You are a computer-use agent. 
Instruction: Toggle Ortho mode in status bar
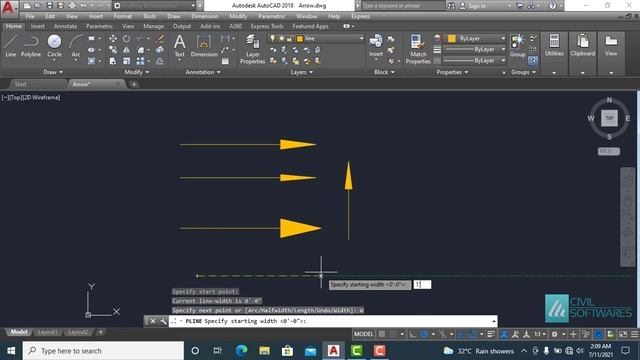(413, 334)
